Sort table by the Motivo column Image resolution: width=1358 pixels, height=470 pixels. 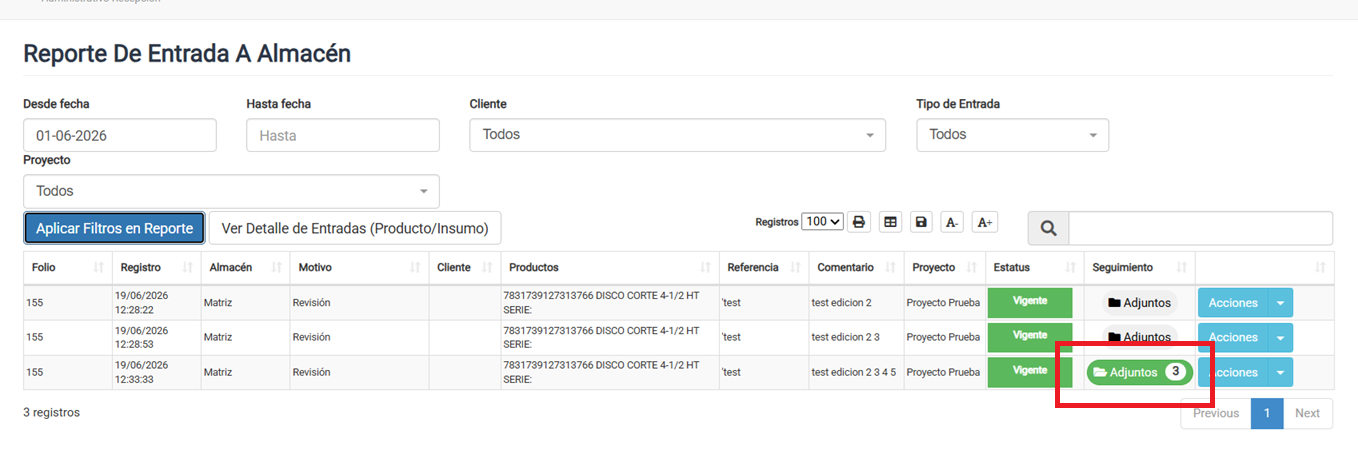point(357,268)
